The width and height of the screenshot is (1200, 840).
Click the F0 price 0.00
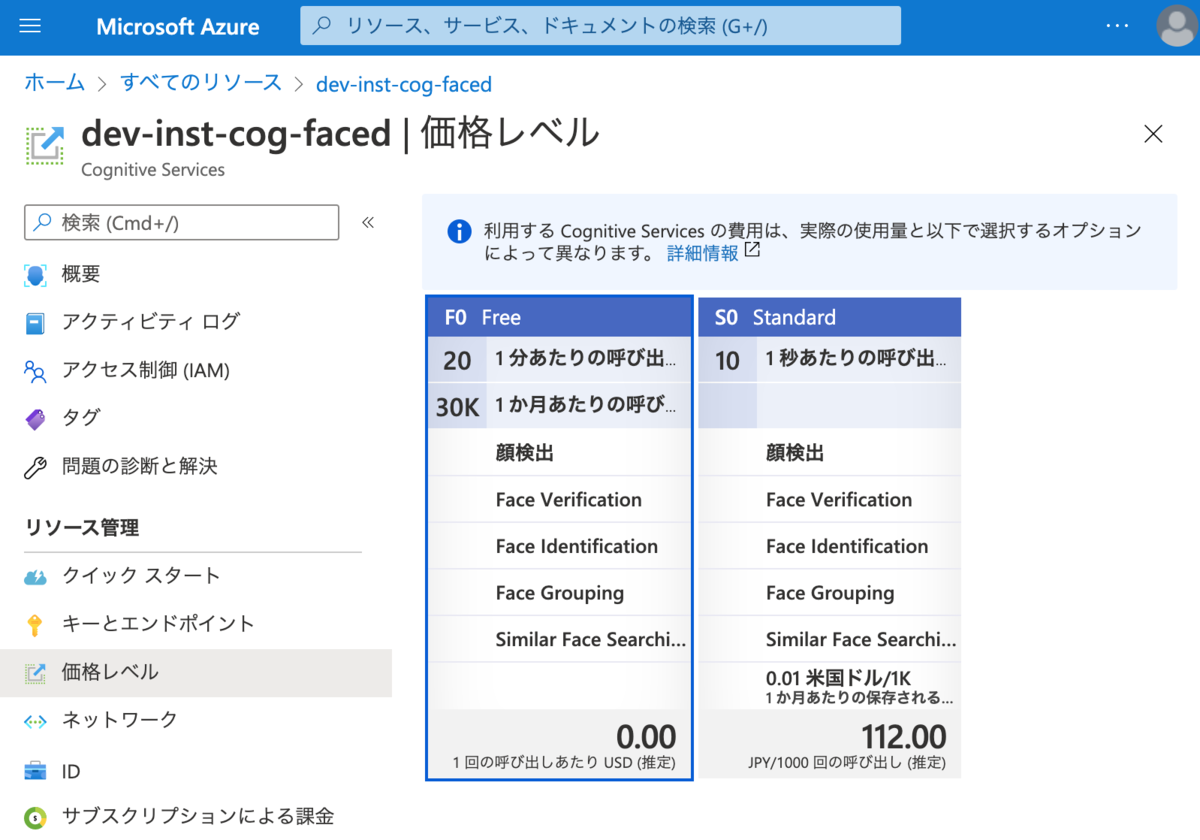(x=646, y=737)
